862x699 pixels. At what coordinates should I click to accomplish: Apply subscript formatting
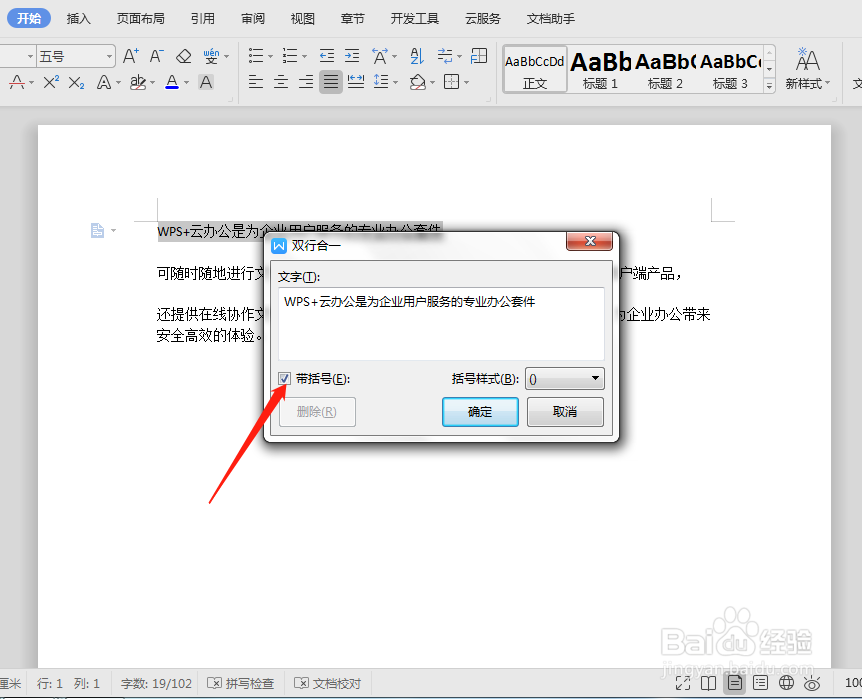76,82
